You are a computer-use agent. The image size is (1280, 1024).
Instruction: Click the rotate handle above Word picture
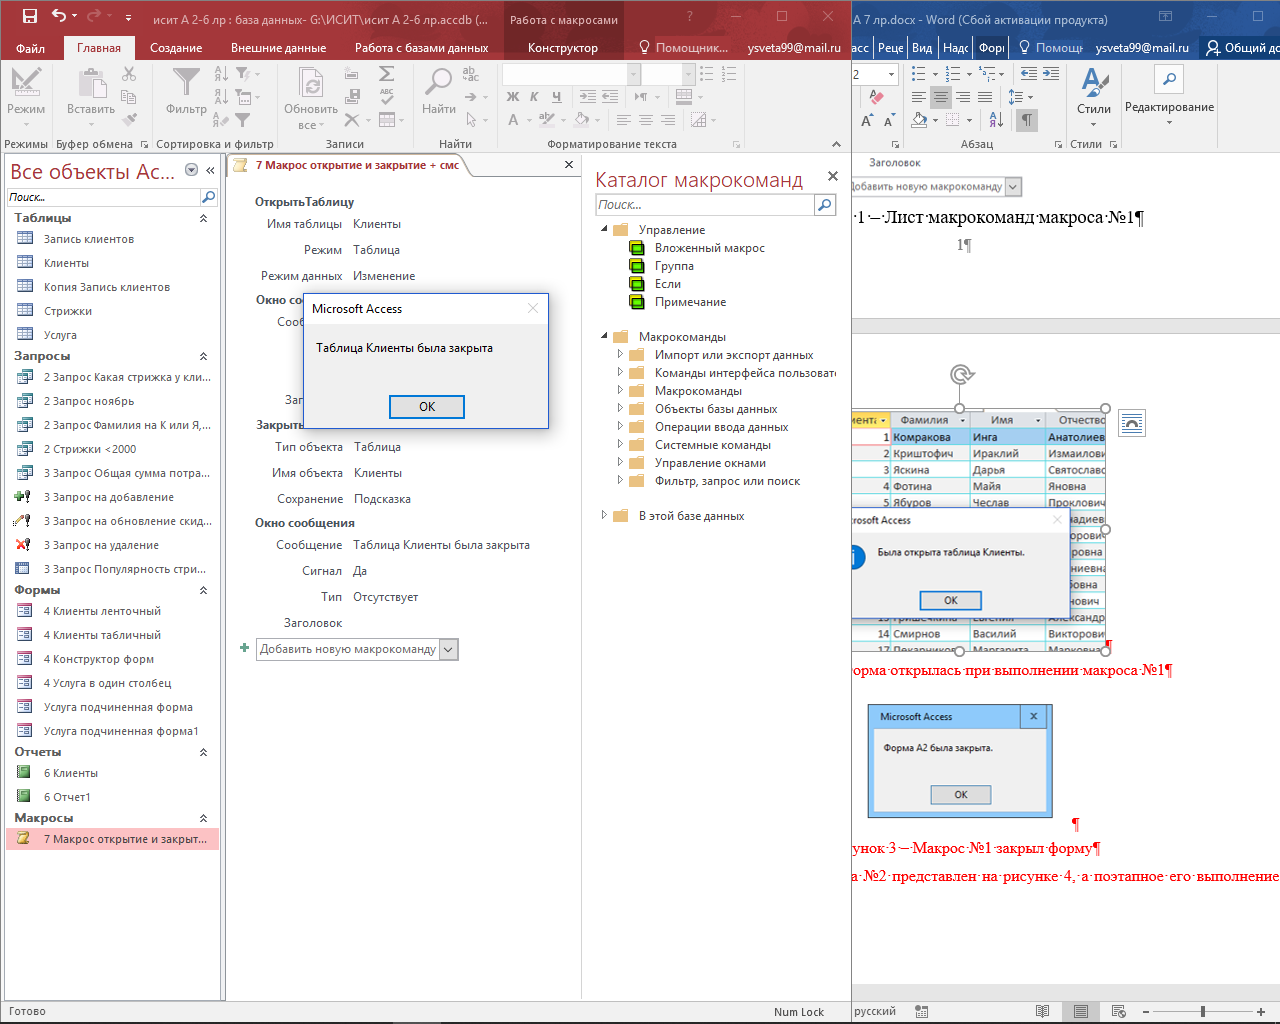pos(961,374)
